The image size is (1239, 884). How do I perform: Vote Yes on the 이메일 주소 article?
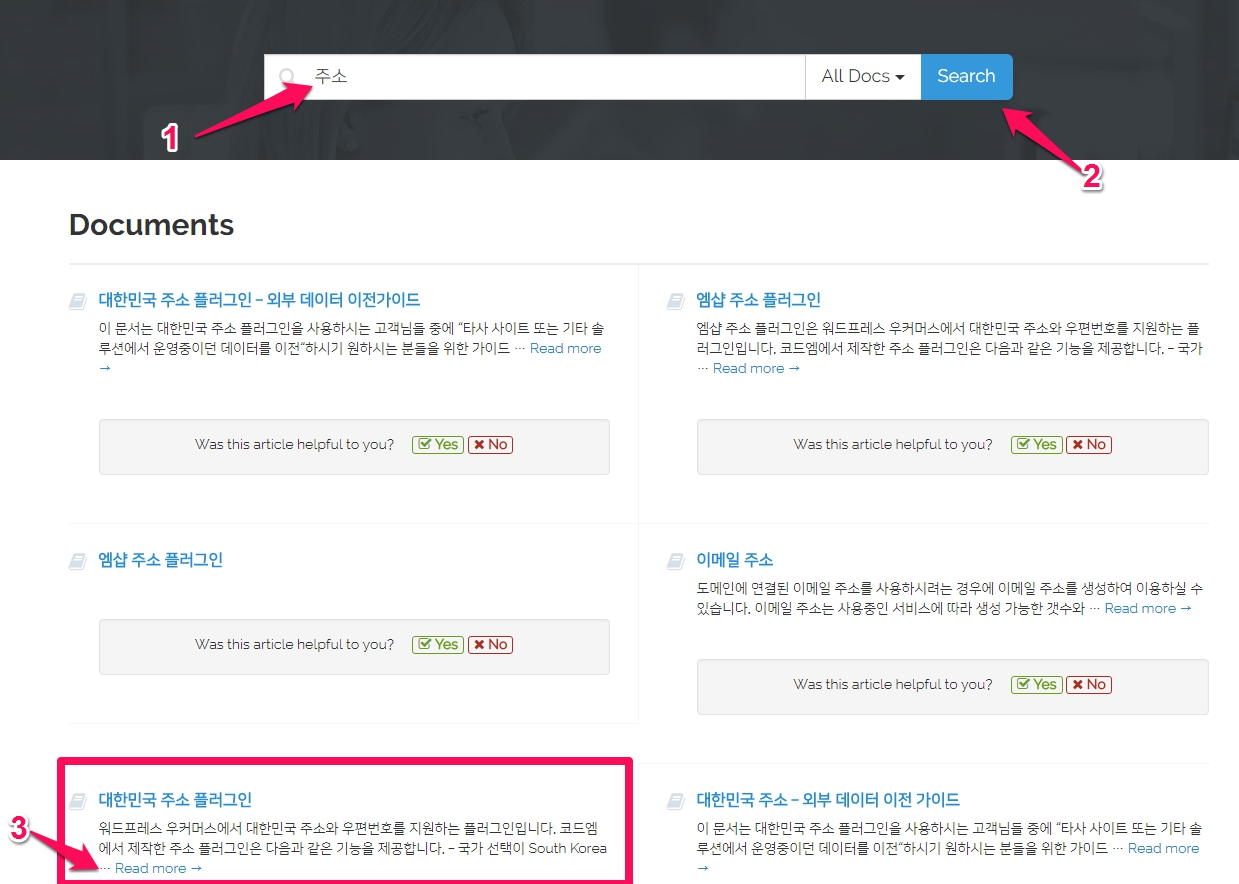(1036, 685)
